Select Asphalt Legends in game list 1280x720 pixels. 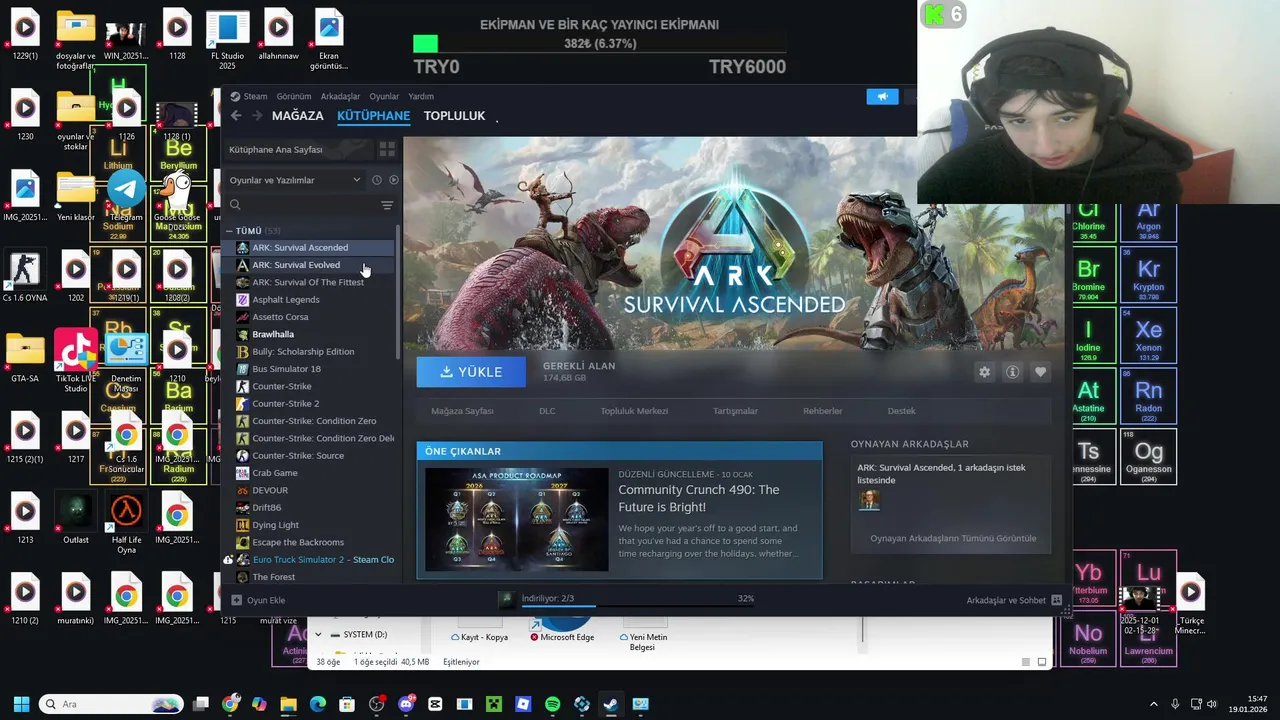(x=286, y=299)
